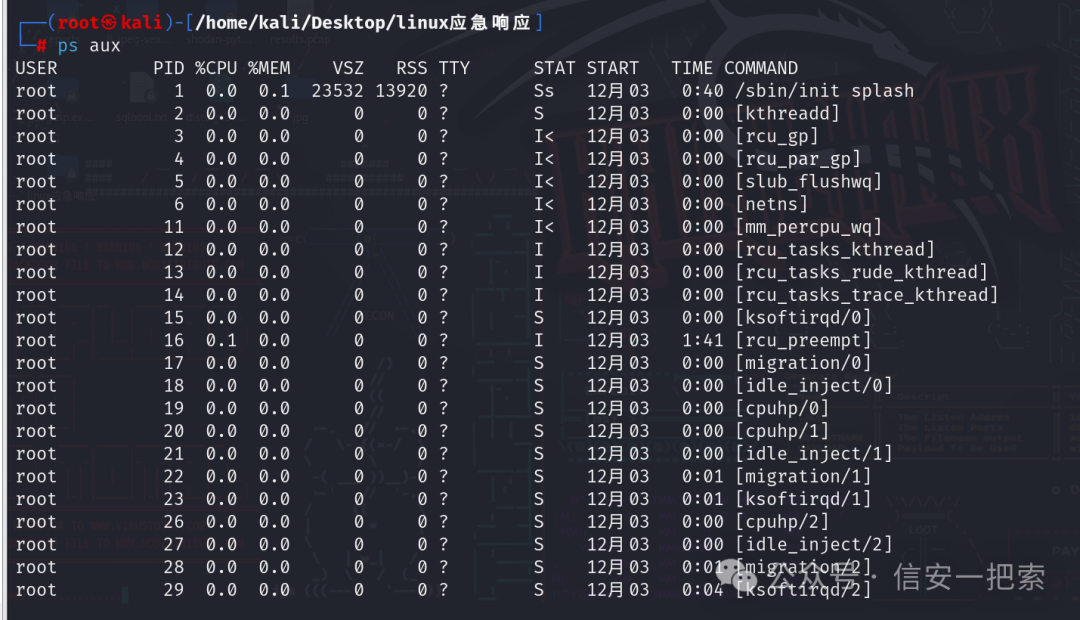Click the VSZ column header
The height and width of the screenshot is (620, 1080).
tap(348, 68)
